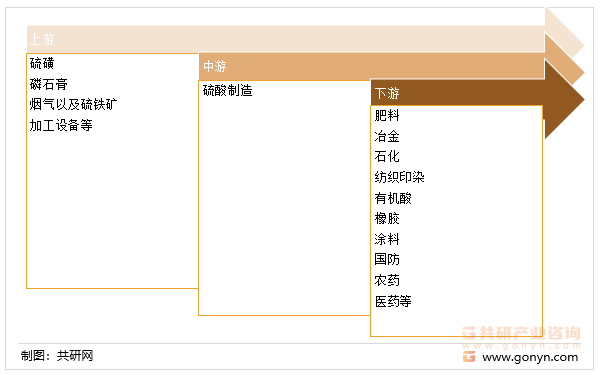This screenshot has height=375, width=601.
Task: Select the 医药等 entry
Action: pyautogui.click(x=393, y=301)
